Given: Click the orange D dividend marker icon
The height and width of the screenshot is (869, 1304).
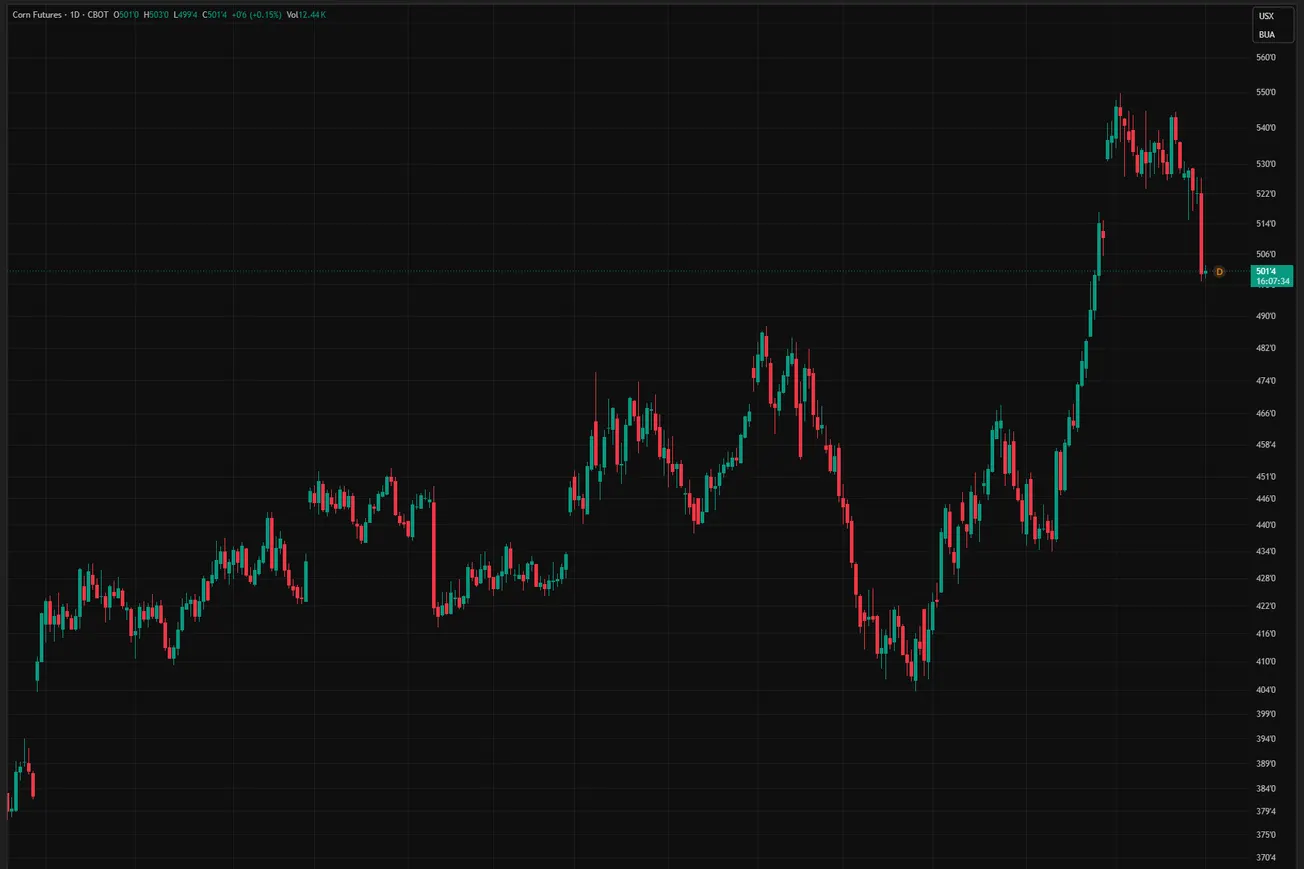Looking at the screenshot, I should tap(1219, 272).
